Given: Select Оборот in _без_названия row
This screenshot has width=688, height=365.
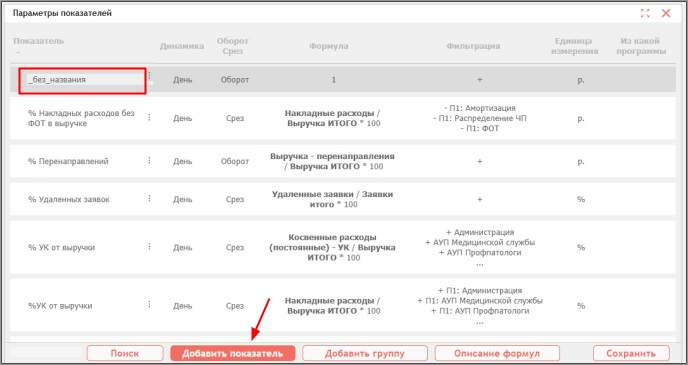Looking at the screenshot, I should click(235, 80).
